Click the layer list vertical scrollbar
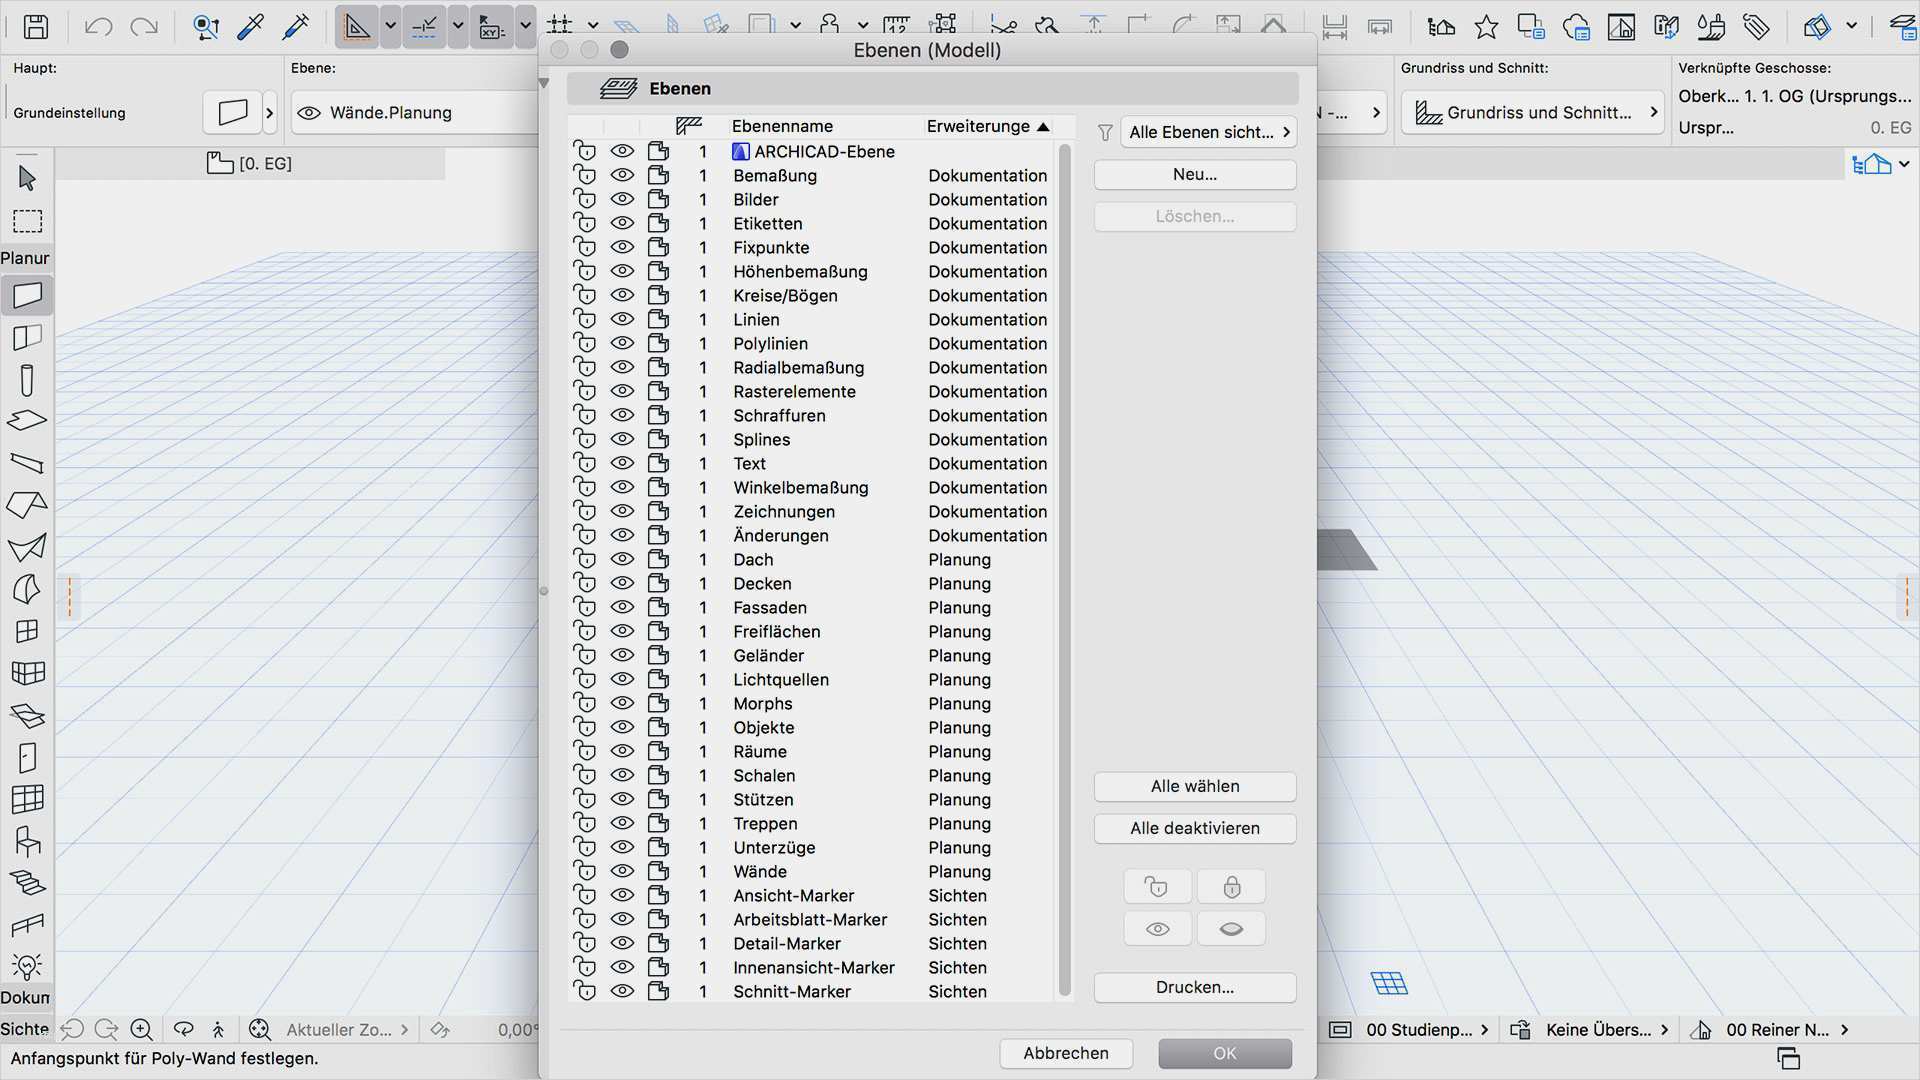This screenshot has height=1080, width=1920. [1064, 570]
